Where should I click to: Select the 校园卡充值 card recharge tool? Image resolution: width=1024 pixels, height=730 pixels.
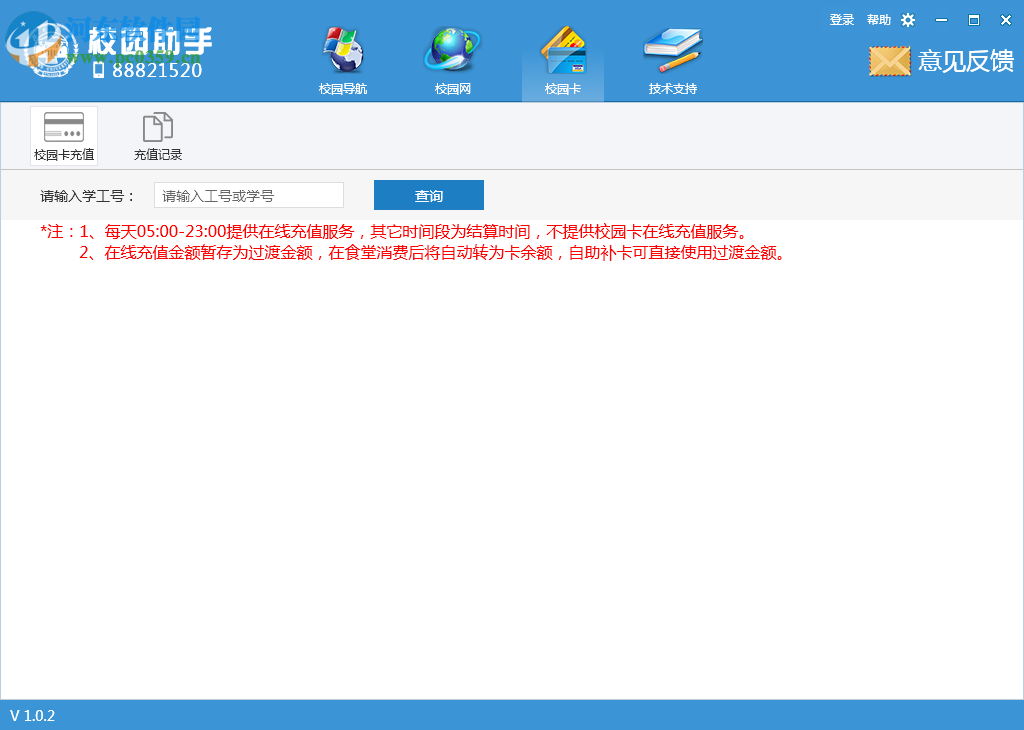[64, 134]
